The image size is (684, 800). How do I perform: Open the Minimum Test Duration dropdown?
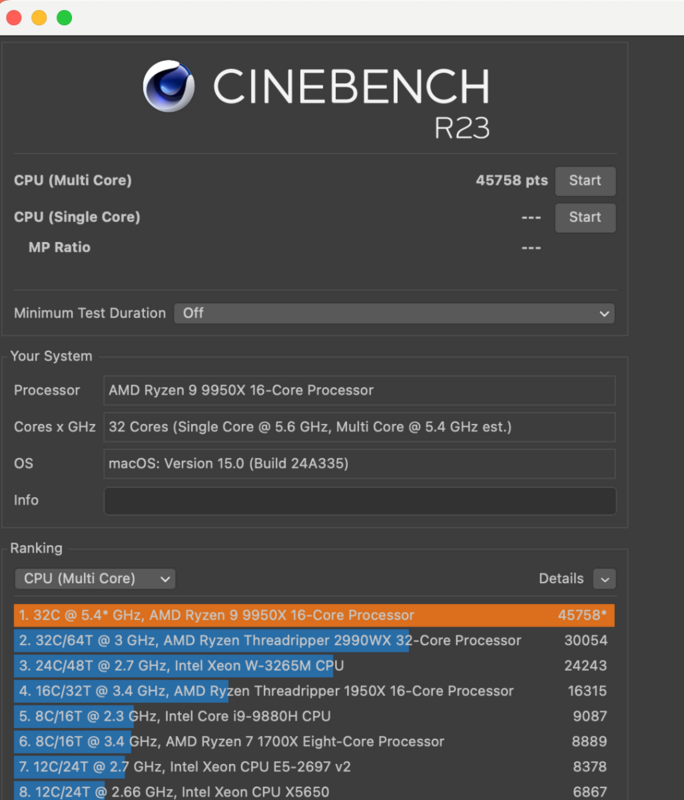coord(394,313)
